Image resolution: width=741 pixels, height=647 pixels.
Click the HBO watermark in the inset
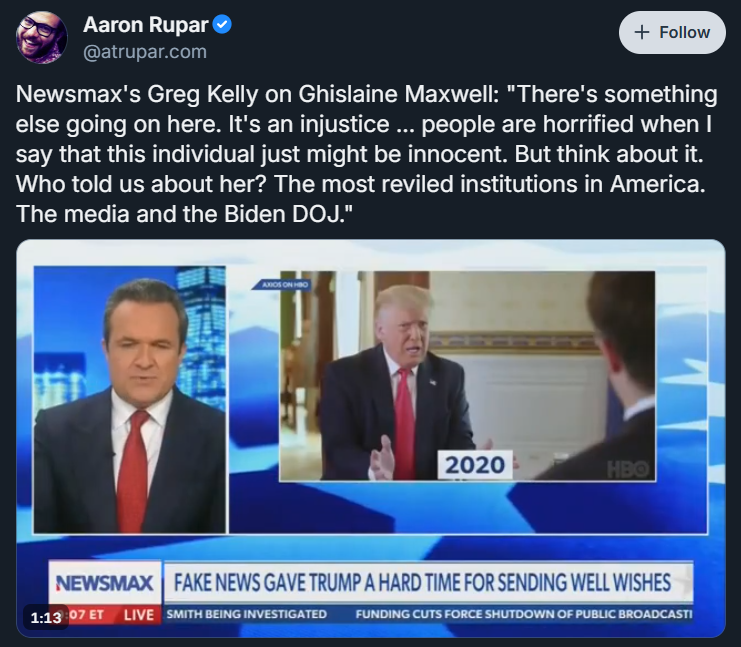[628, 469]
